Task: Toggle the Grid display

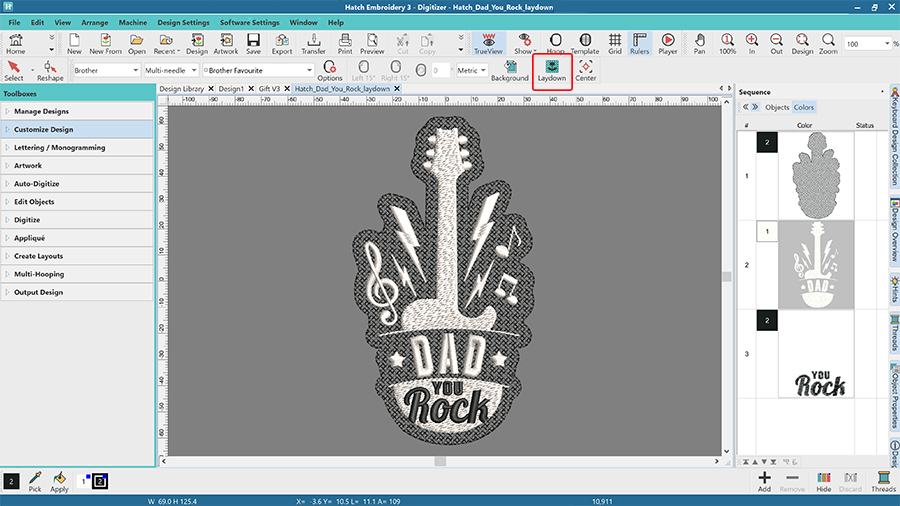Action: pos(615,43)
